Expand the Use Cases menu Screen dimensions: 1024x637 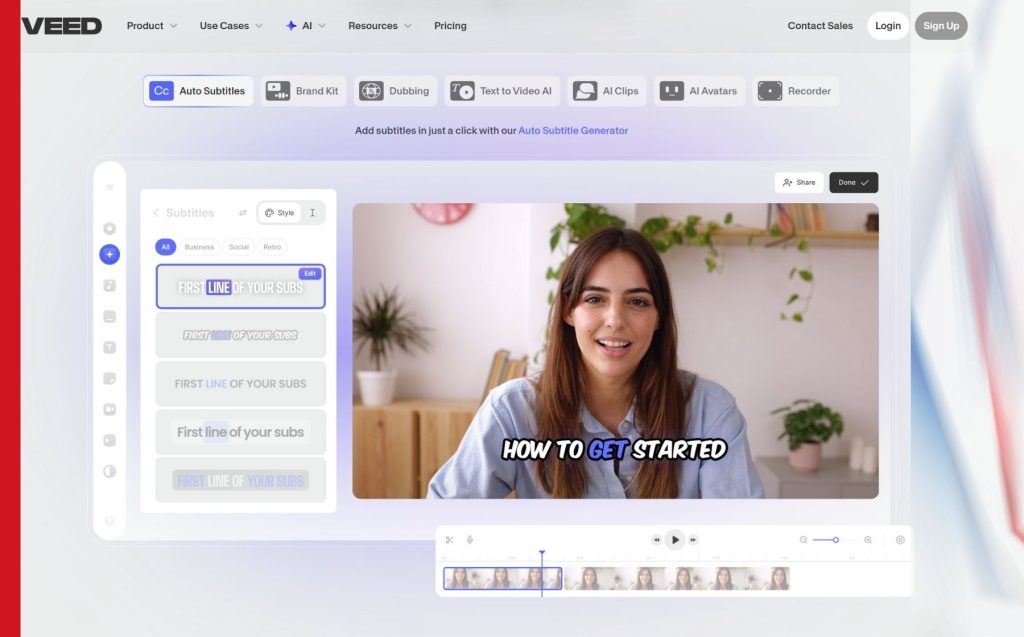(231, 25)
